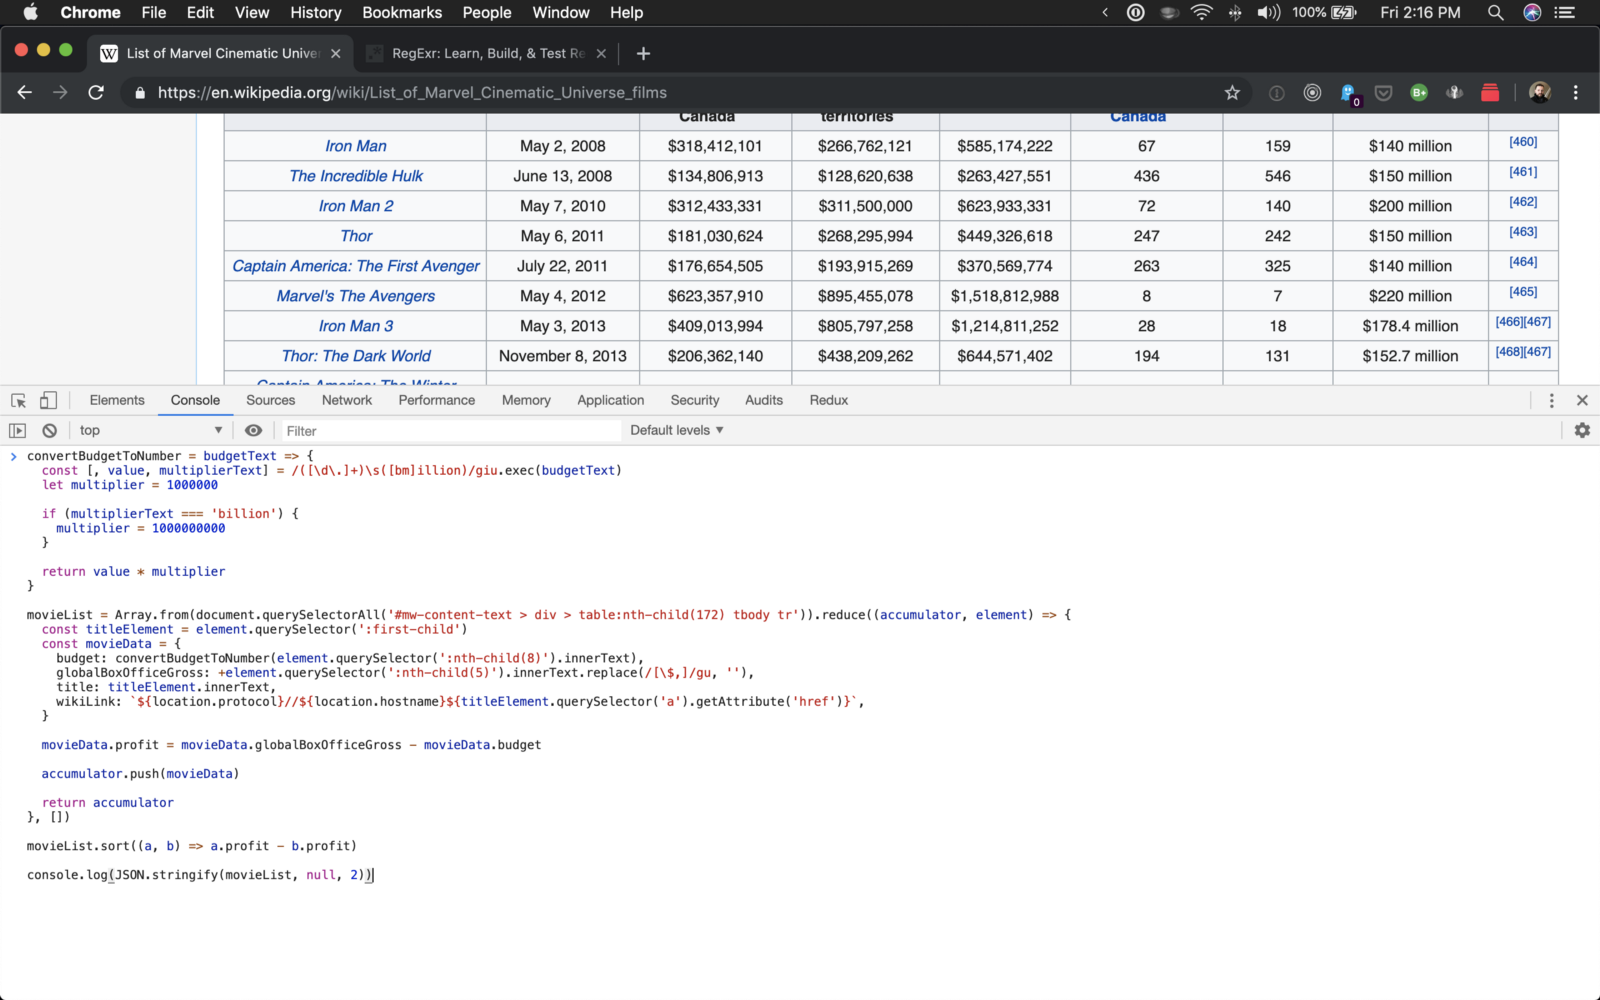
Task: Click the browser forward arrow
Action: (x=60, y=92)
